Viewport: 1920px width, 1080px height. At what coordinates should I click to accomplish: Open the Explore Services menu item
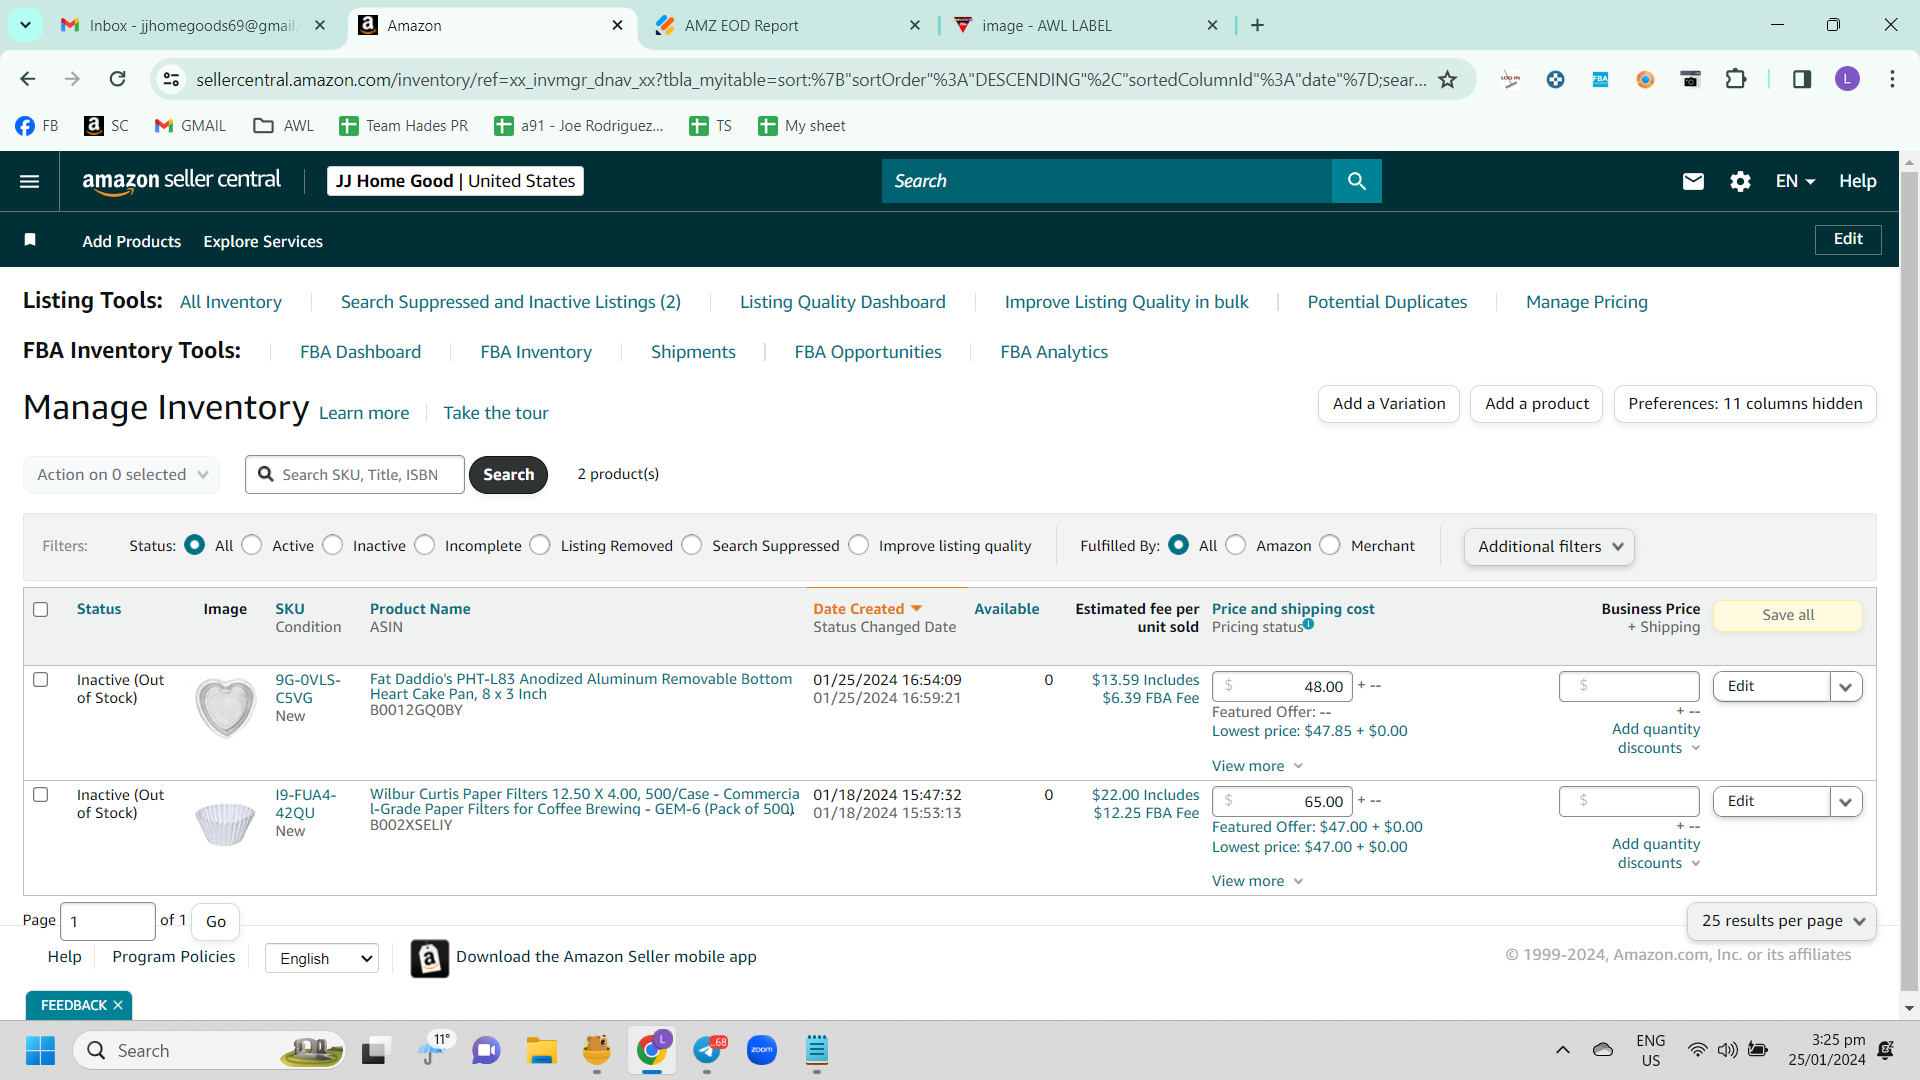(x=263, y=241)
